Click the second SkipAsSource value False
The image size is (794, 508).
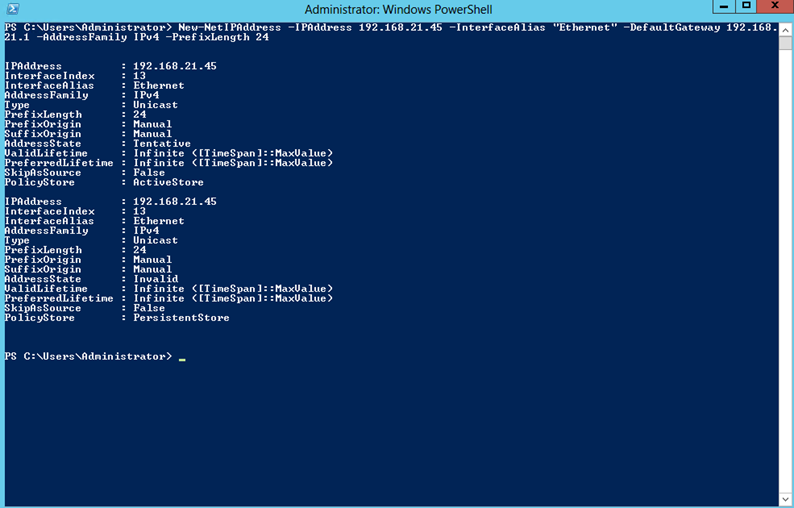pyautogui.click(x=149, y=308)
